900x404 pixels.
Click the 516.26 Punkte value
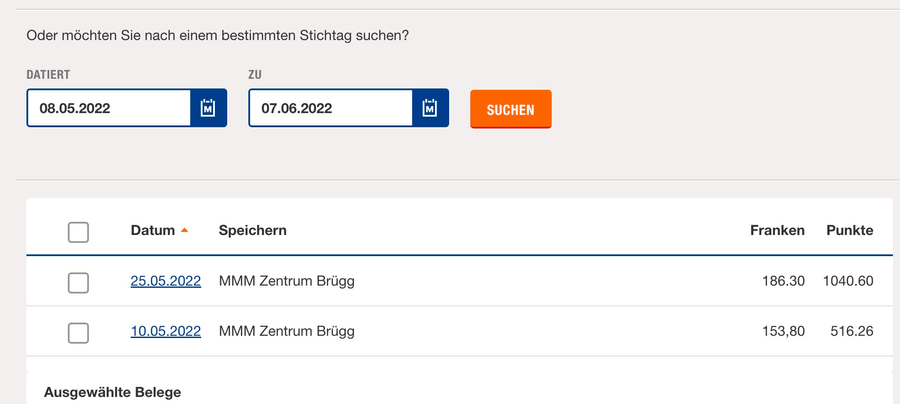point(852,331)
